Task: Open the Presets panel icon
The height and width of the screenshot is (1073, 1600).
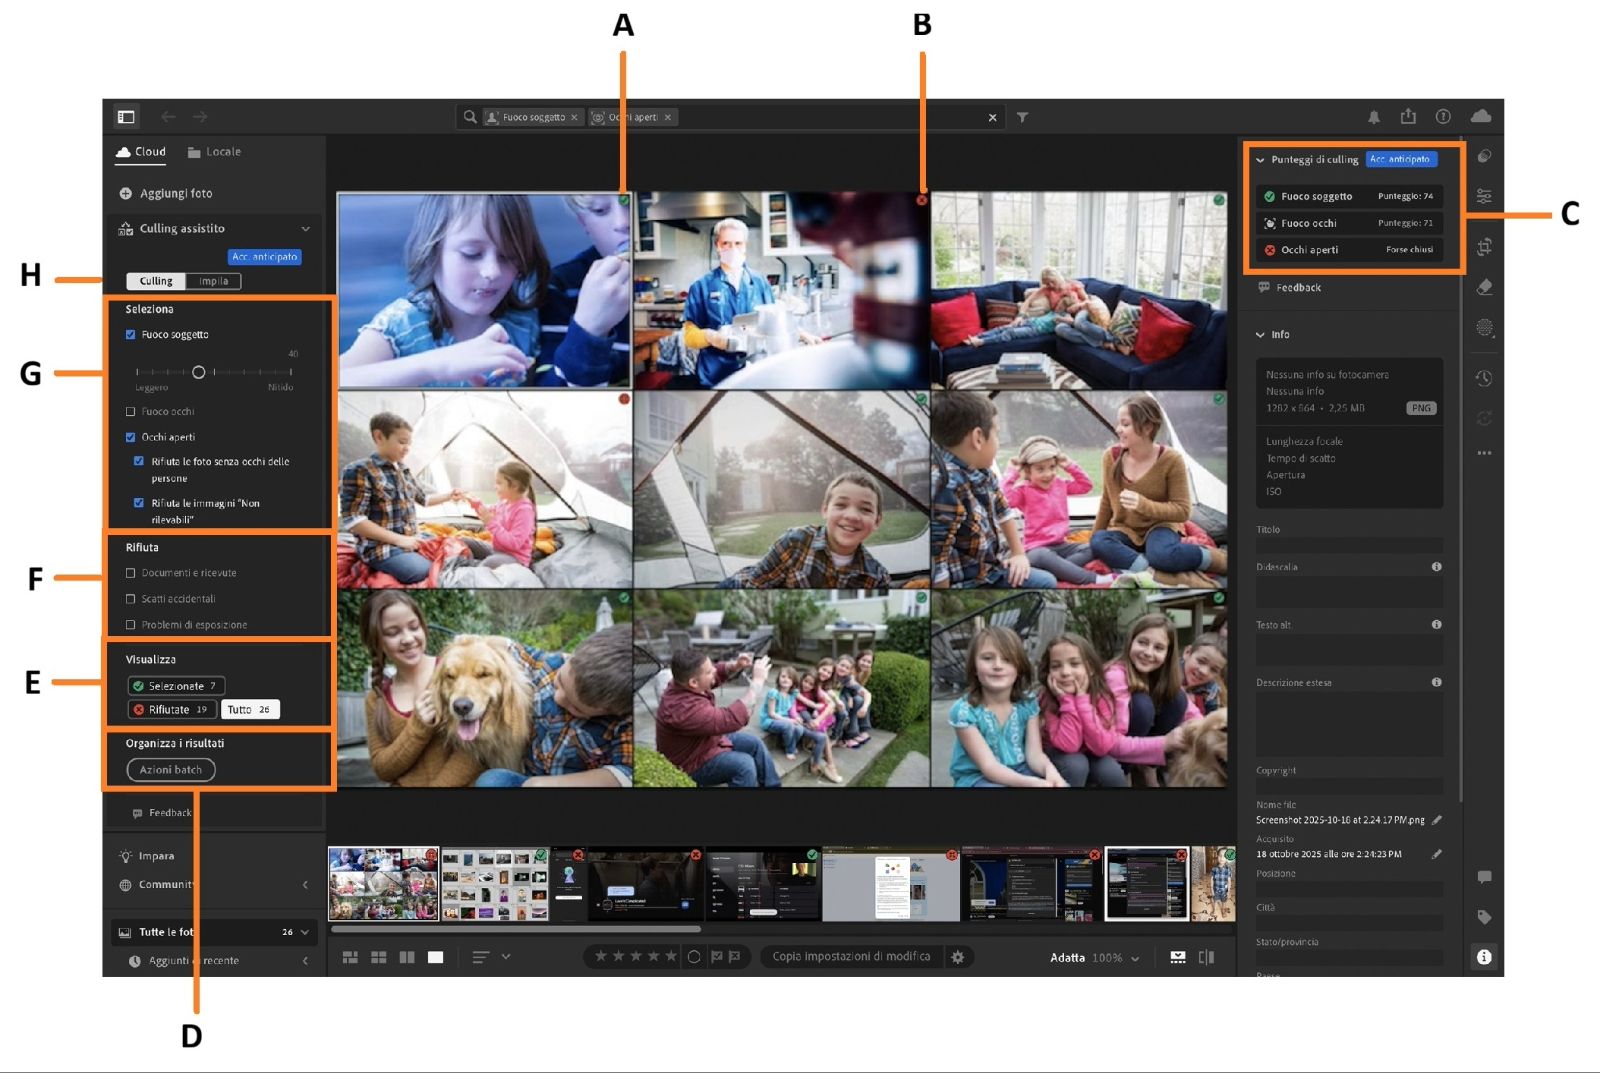Action: pyautogui.click(x=1484, y=156)
